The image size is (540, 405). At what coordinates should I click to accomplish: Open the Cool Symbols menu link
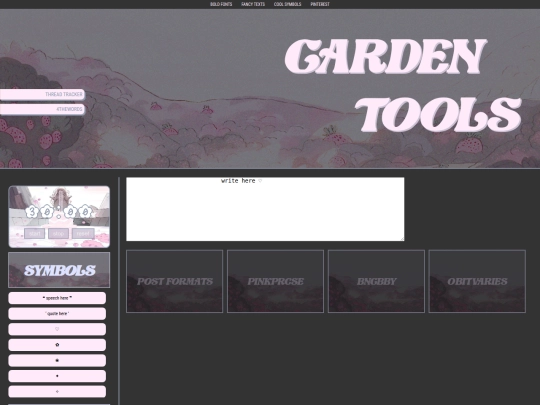[287, 4]
